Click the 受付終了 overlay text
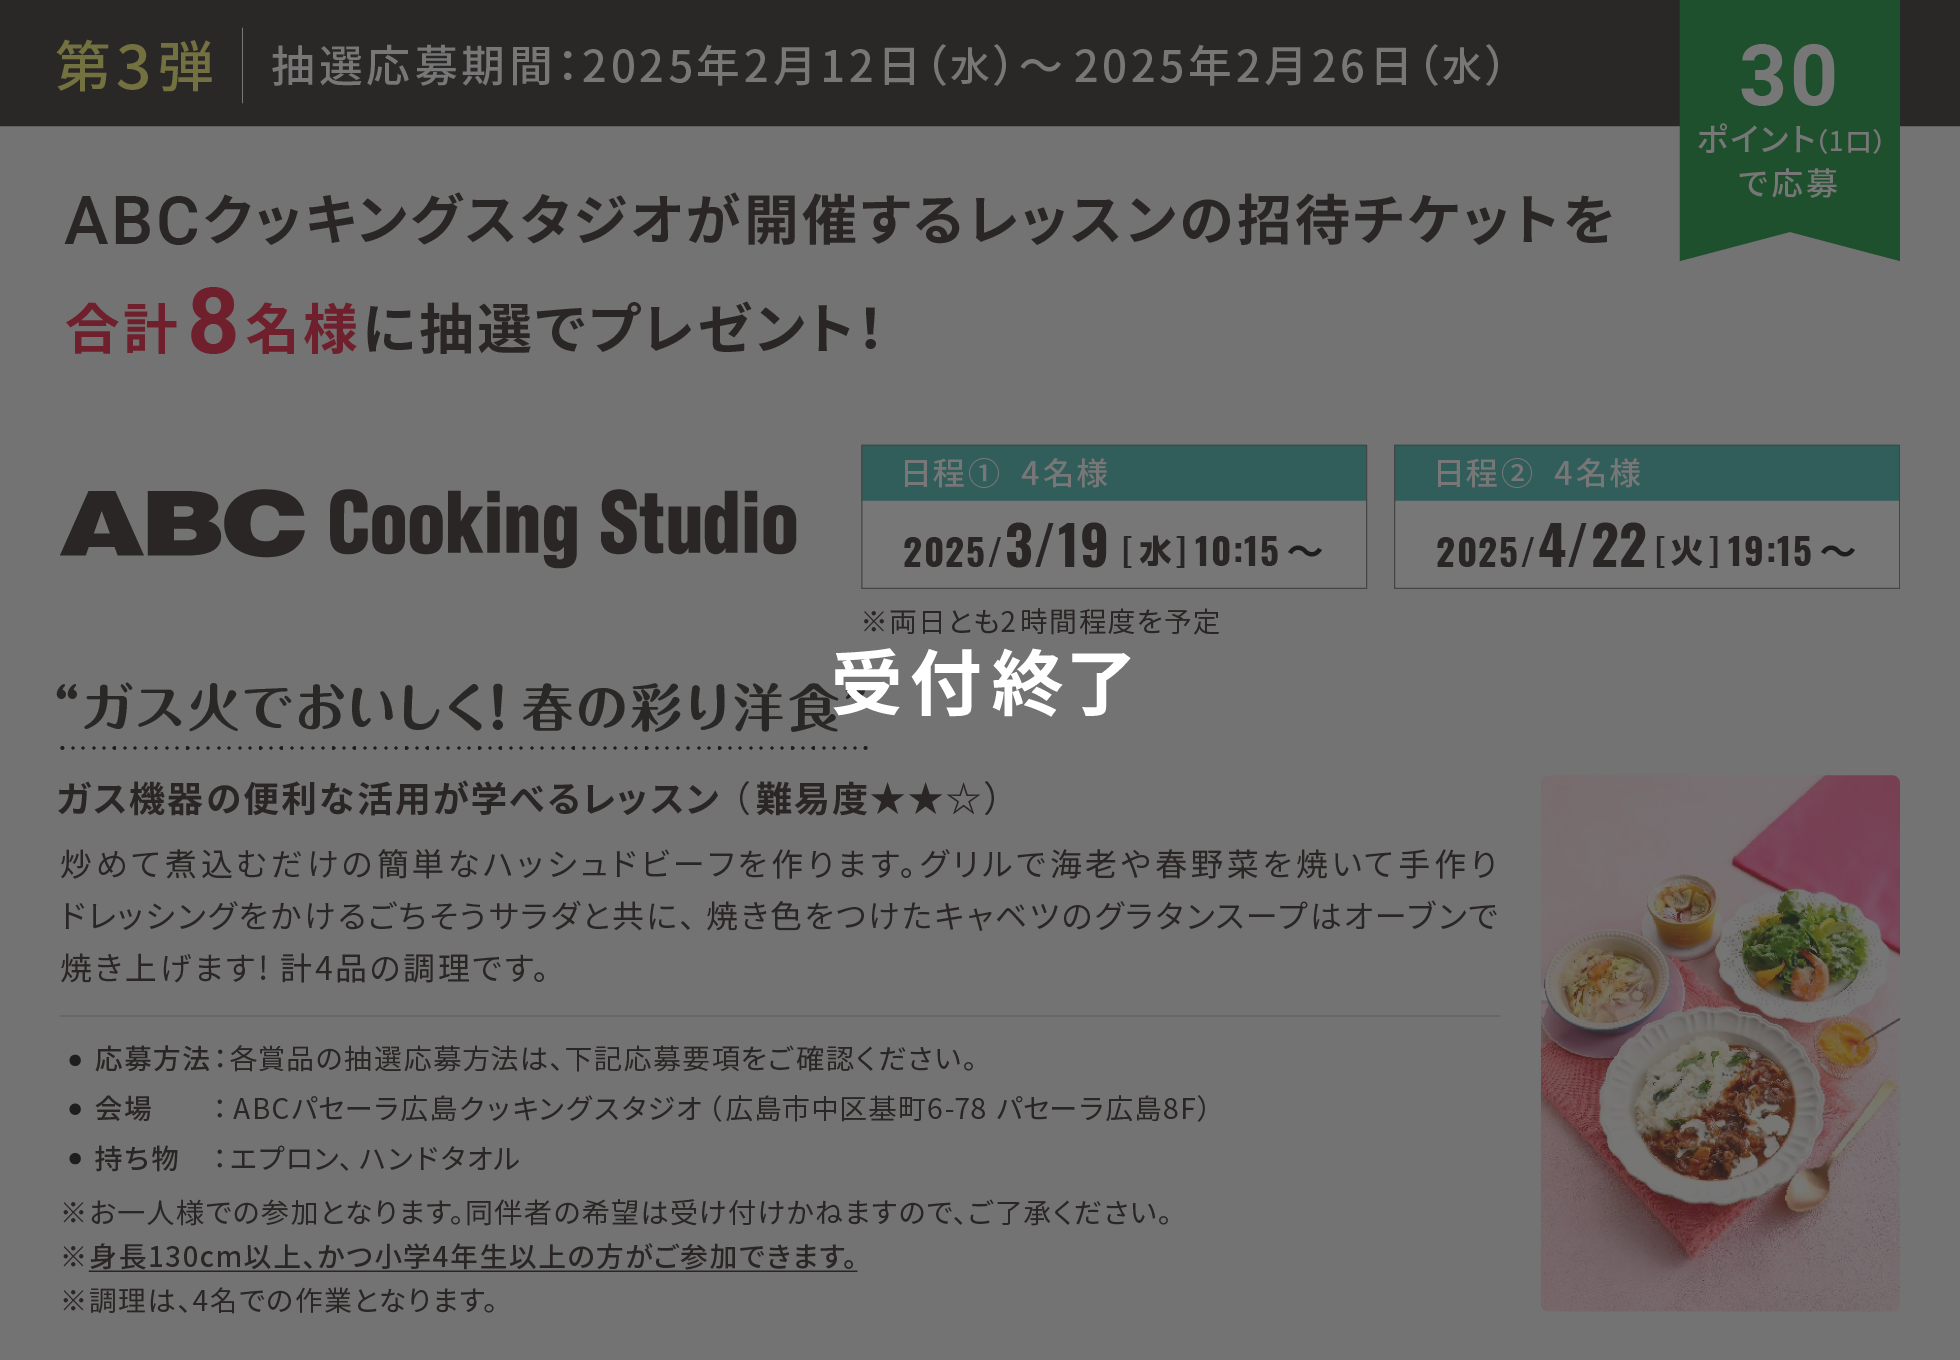Image resolution: width=1960 pixels, height=1360 pixels. [x=981, y=683]
